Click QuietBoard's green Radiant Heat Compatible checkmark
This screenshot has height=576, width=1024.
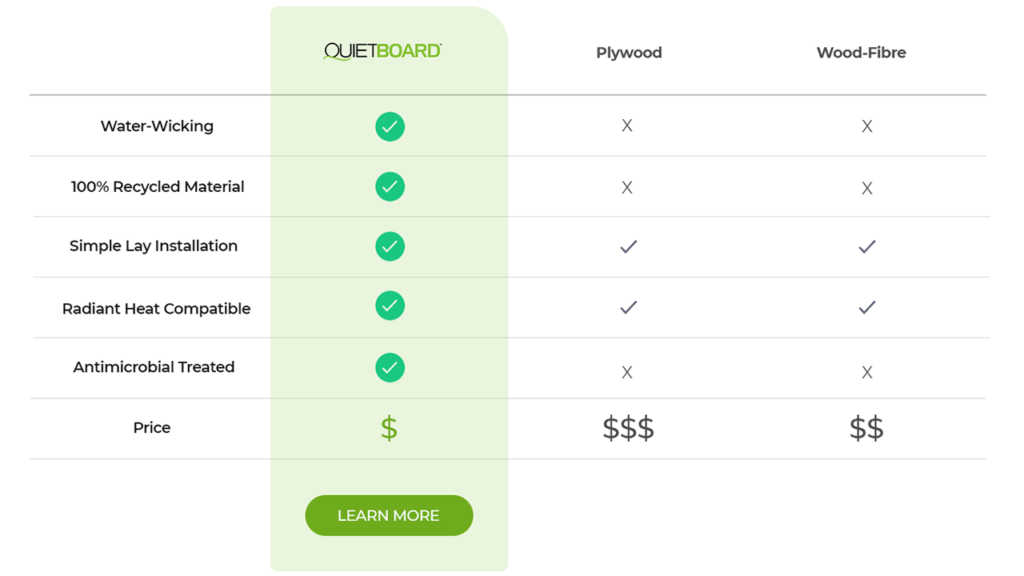tap(390, 306)
